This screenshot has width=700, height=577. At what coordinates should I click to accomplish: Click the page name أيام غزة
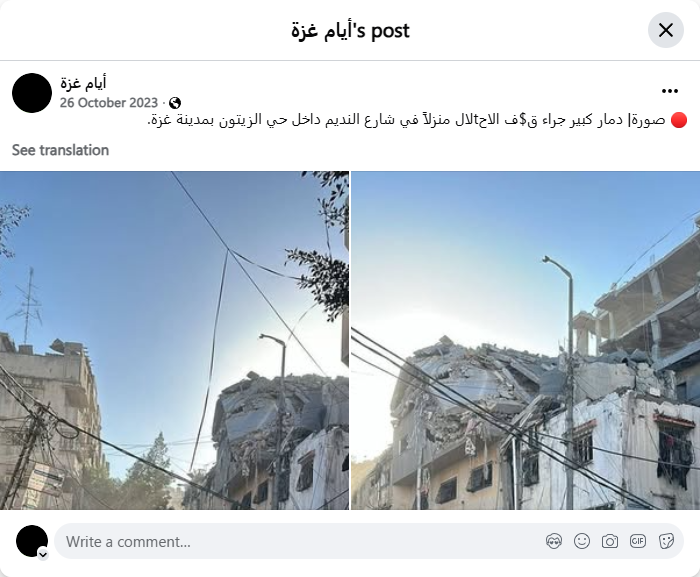click(x=83, y=83)
